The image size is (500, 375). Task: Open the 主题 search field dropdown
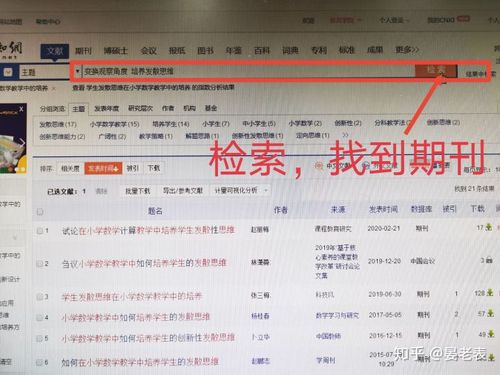[44, 72]
